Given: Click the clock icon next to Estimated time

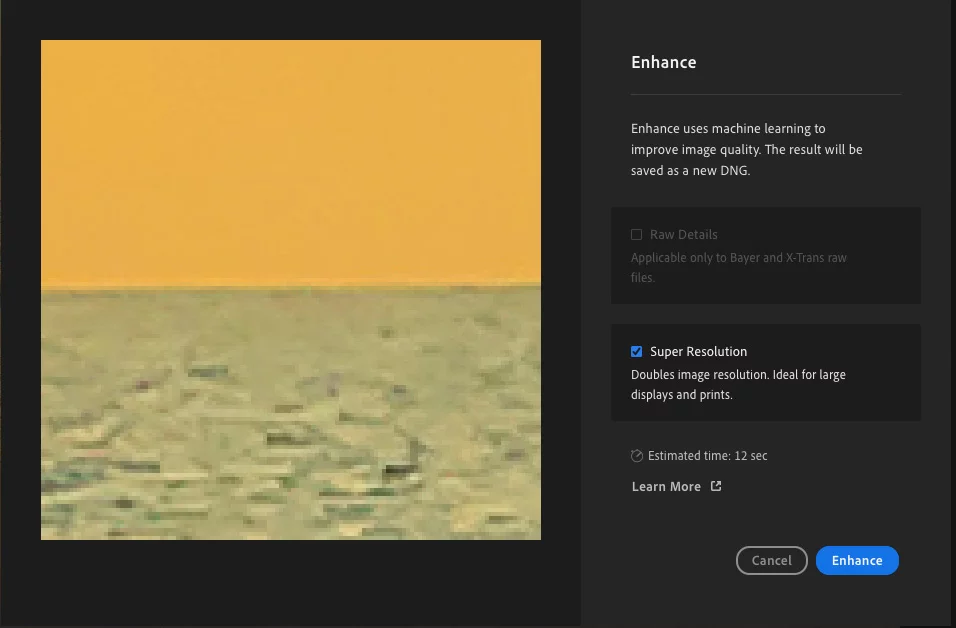Looking at the screenshot, I should point(637,456).
